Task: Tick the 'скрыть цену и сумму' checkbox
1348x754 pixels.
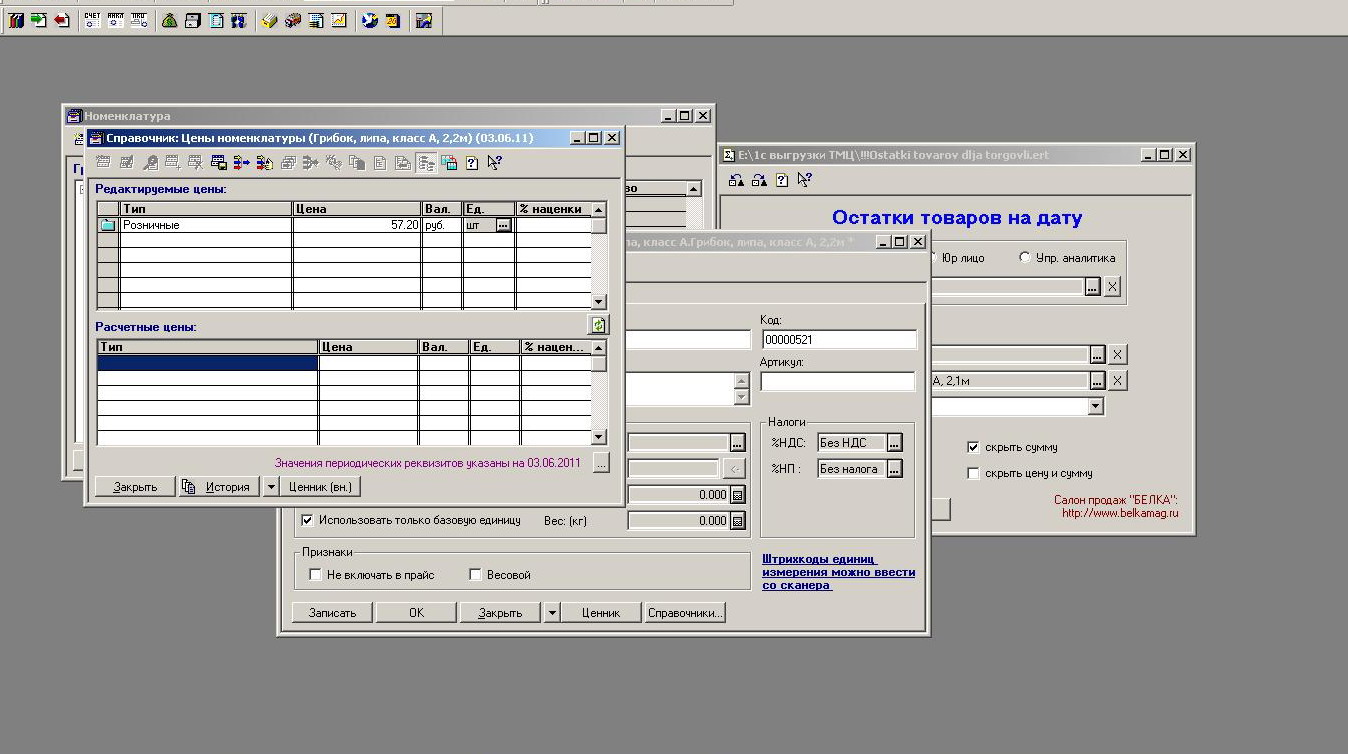Action: coord(973,473)
